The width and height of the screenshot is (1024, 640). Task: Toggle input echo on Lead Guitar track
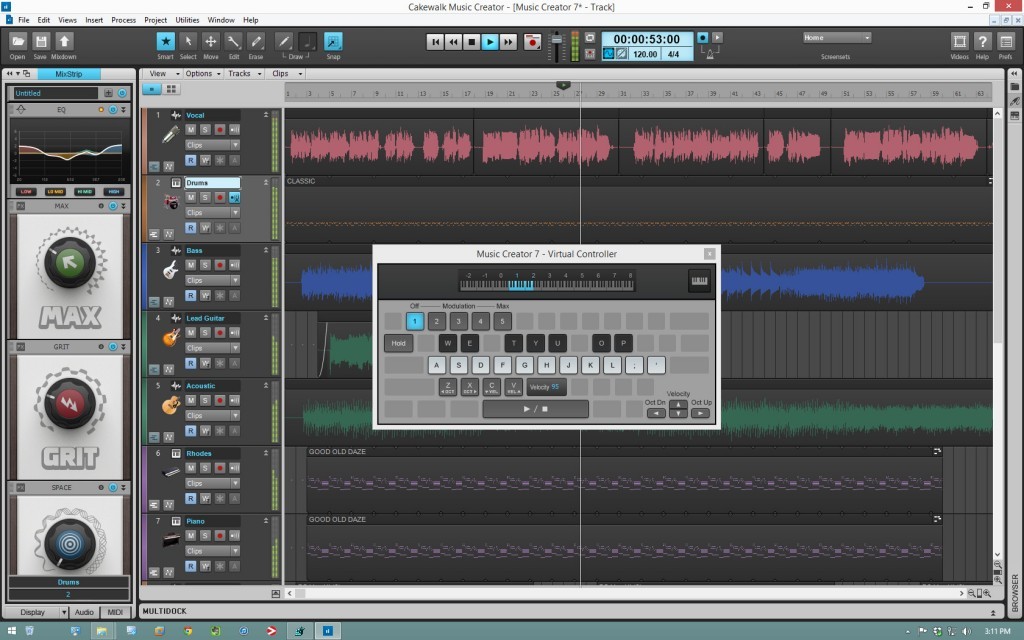click(234, 332)
